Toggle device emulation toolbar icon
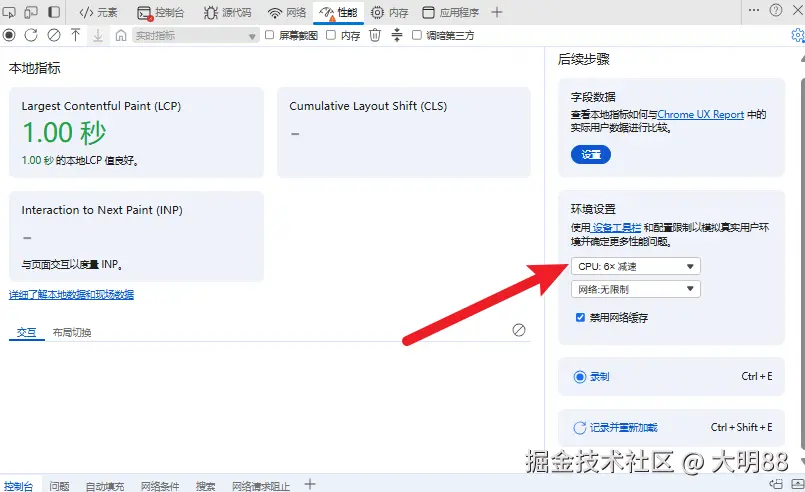The width and height of the screenshot is (805, 492). (x=31, y=11)
